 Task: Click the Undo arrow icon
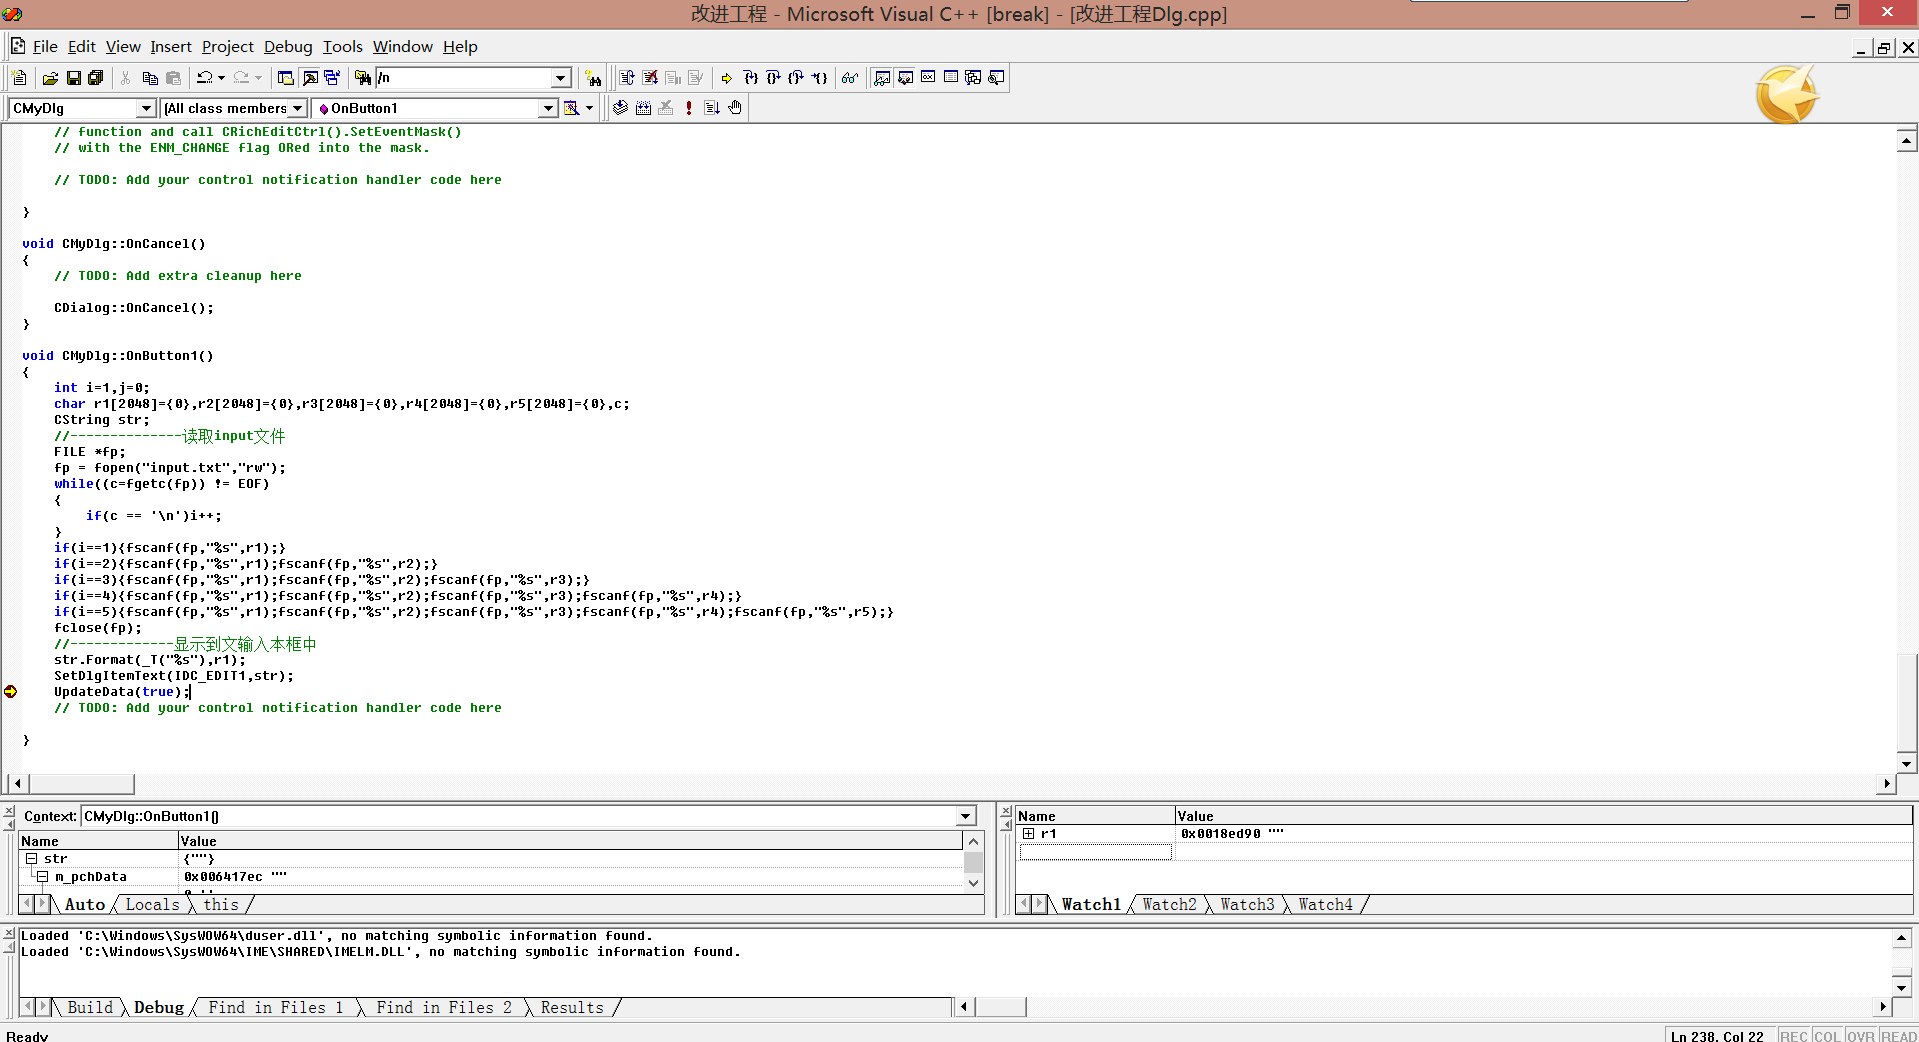pos(205,78)
